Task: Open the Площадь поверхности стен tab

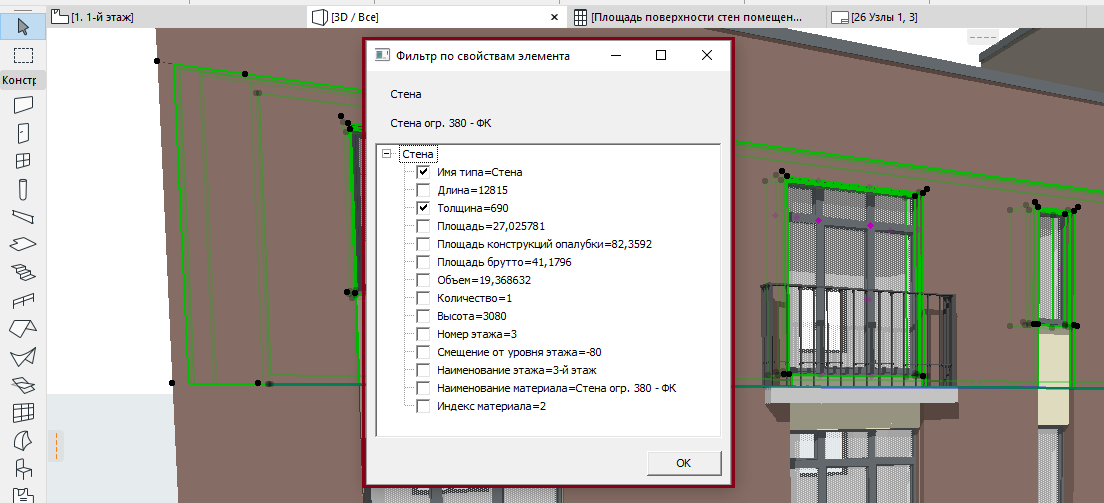Action: (696, 17)
